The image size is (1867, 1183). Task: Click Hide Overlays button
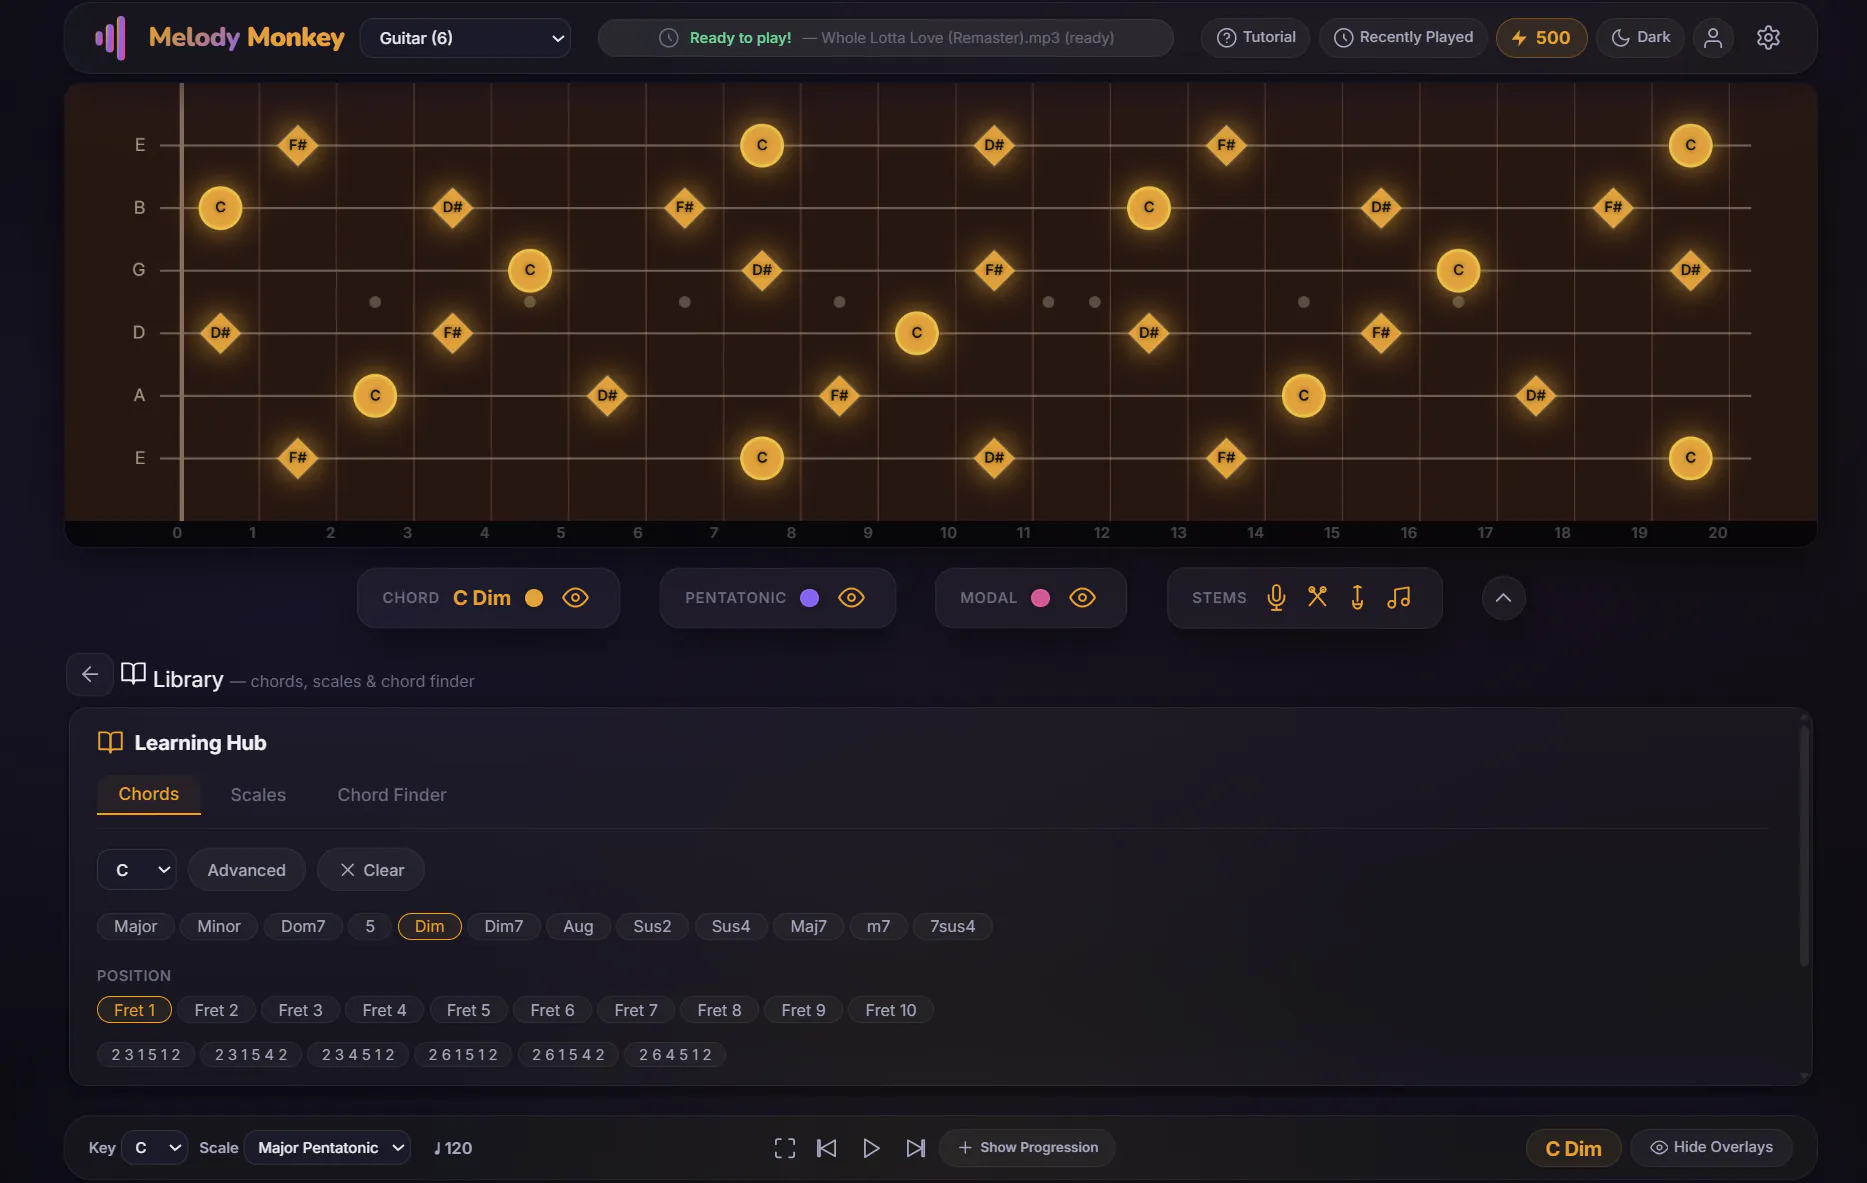[x=1711, y=1147]
